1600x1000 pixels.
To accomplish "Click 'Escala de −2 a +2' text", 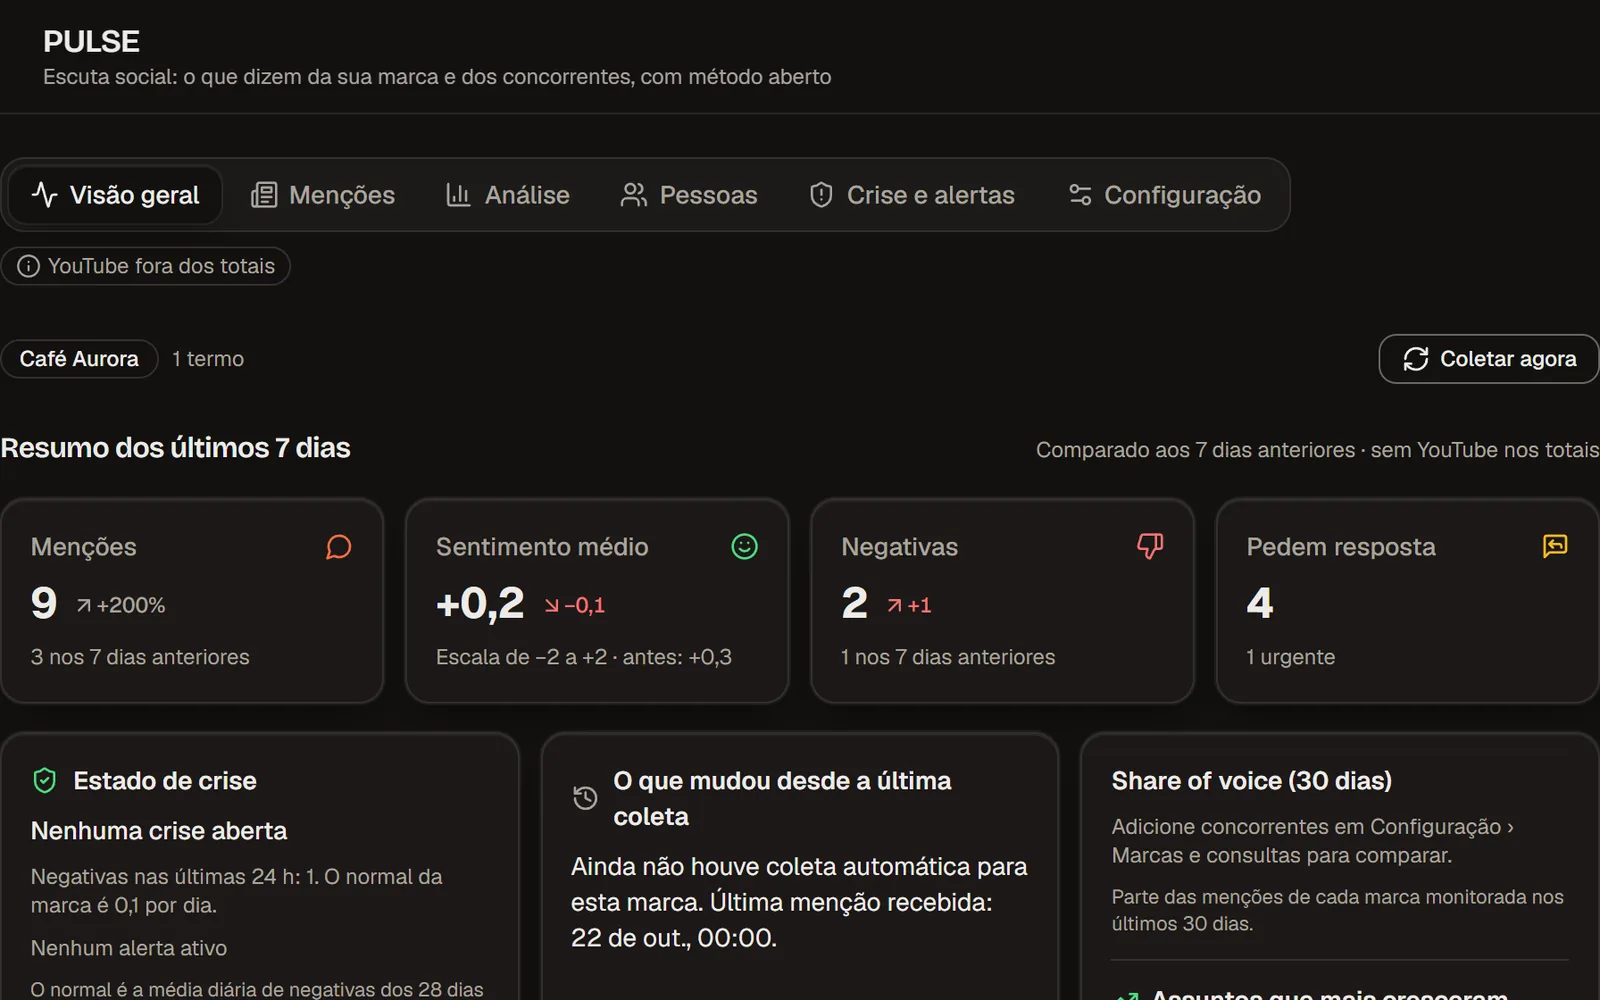I will point(521,657).
